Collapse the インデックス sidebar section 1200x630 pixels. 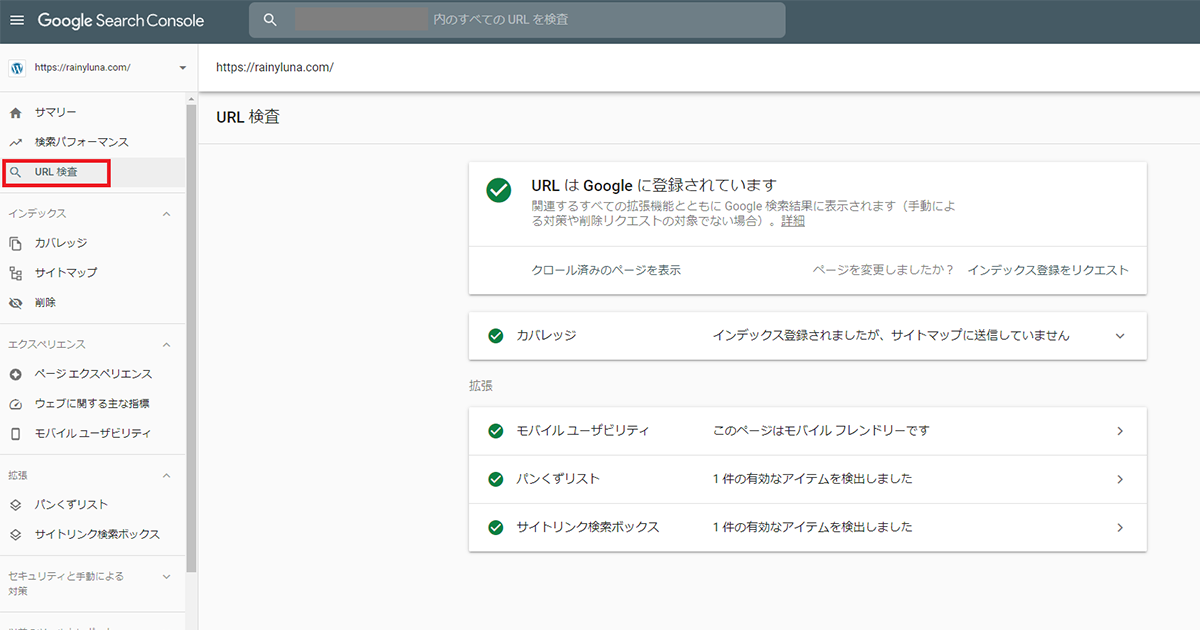[x=166, y=214]
